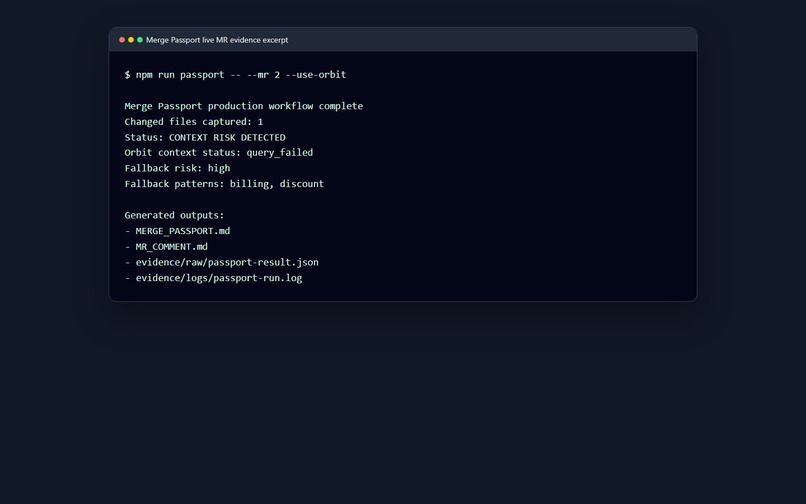Viewport: 806px width, 504px height.
Task: Select line "Merge Passport production workflow complete"
Action: pos(244,106)
